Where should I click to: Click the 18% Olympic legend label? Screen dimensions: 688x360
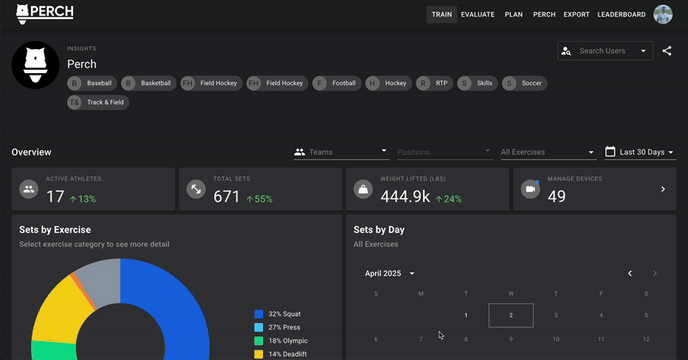point(288,341)
